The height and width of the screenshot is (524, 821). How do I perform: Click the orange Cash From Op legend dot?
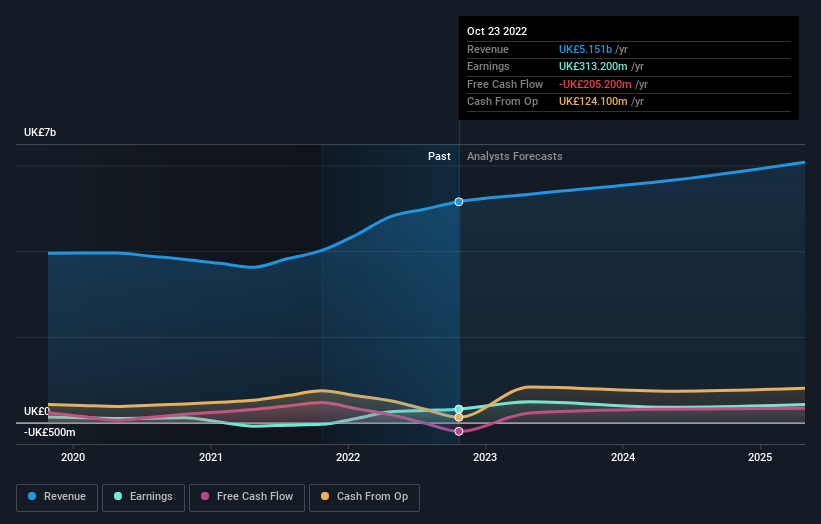click(x=325, y=496)
